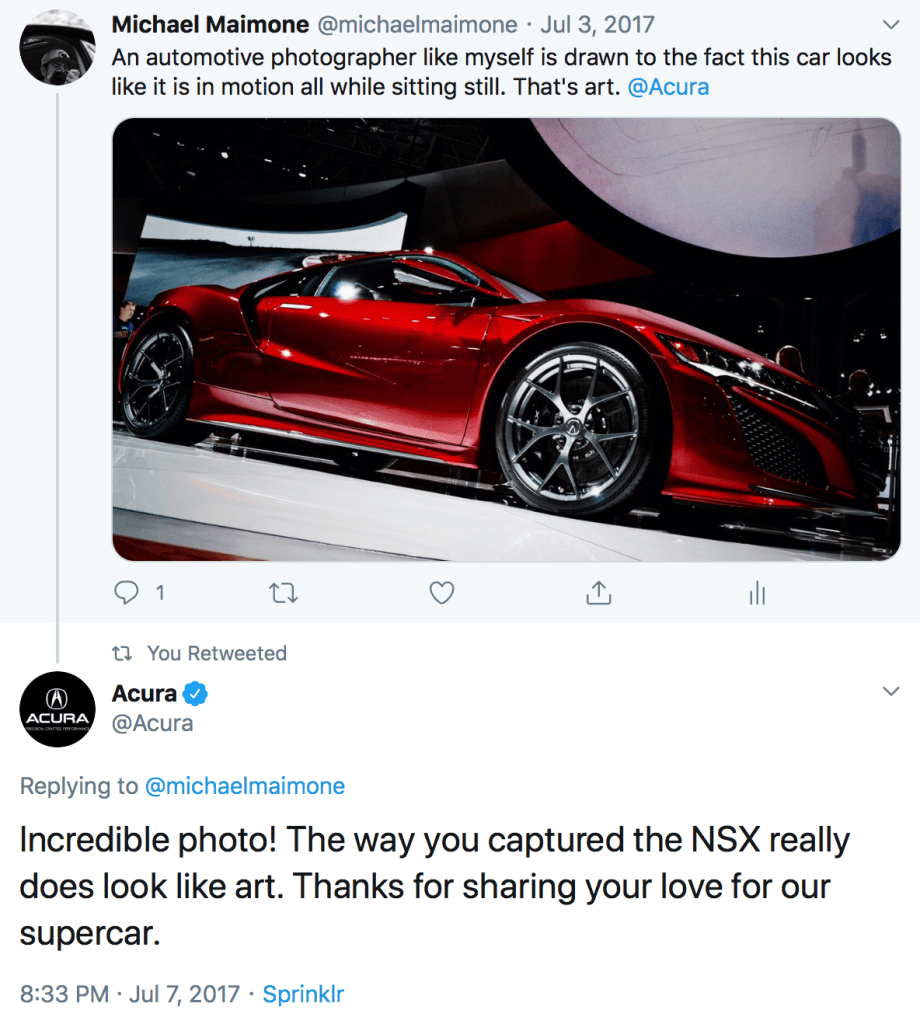Open the share icon under the photo
The image size is (920, 1024).
[597, 593]
